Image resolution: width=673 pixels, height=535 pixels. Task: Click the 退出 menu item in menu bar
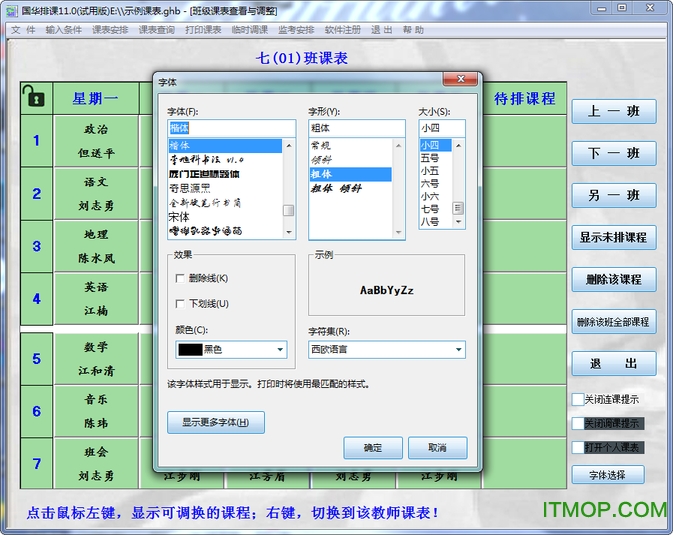pyautogui.click(x=382, y=30)
